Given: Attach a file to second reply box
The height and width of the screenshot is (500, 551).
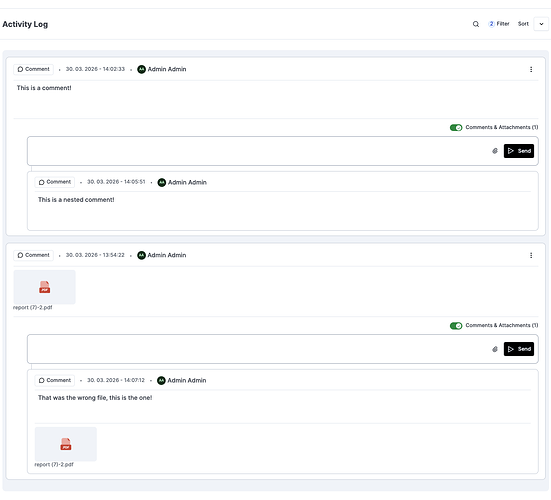Looking at the screenshot, I should tap(495, 349).
